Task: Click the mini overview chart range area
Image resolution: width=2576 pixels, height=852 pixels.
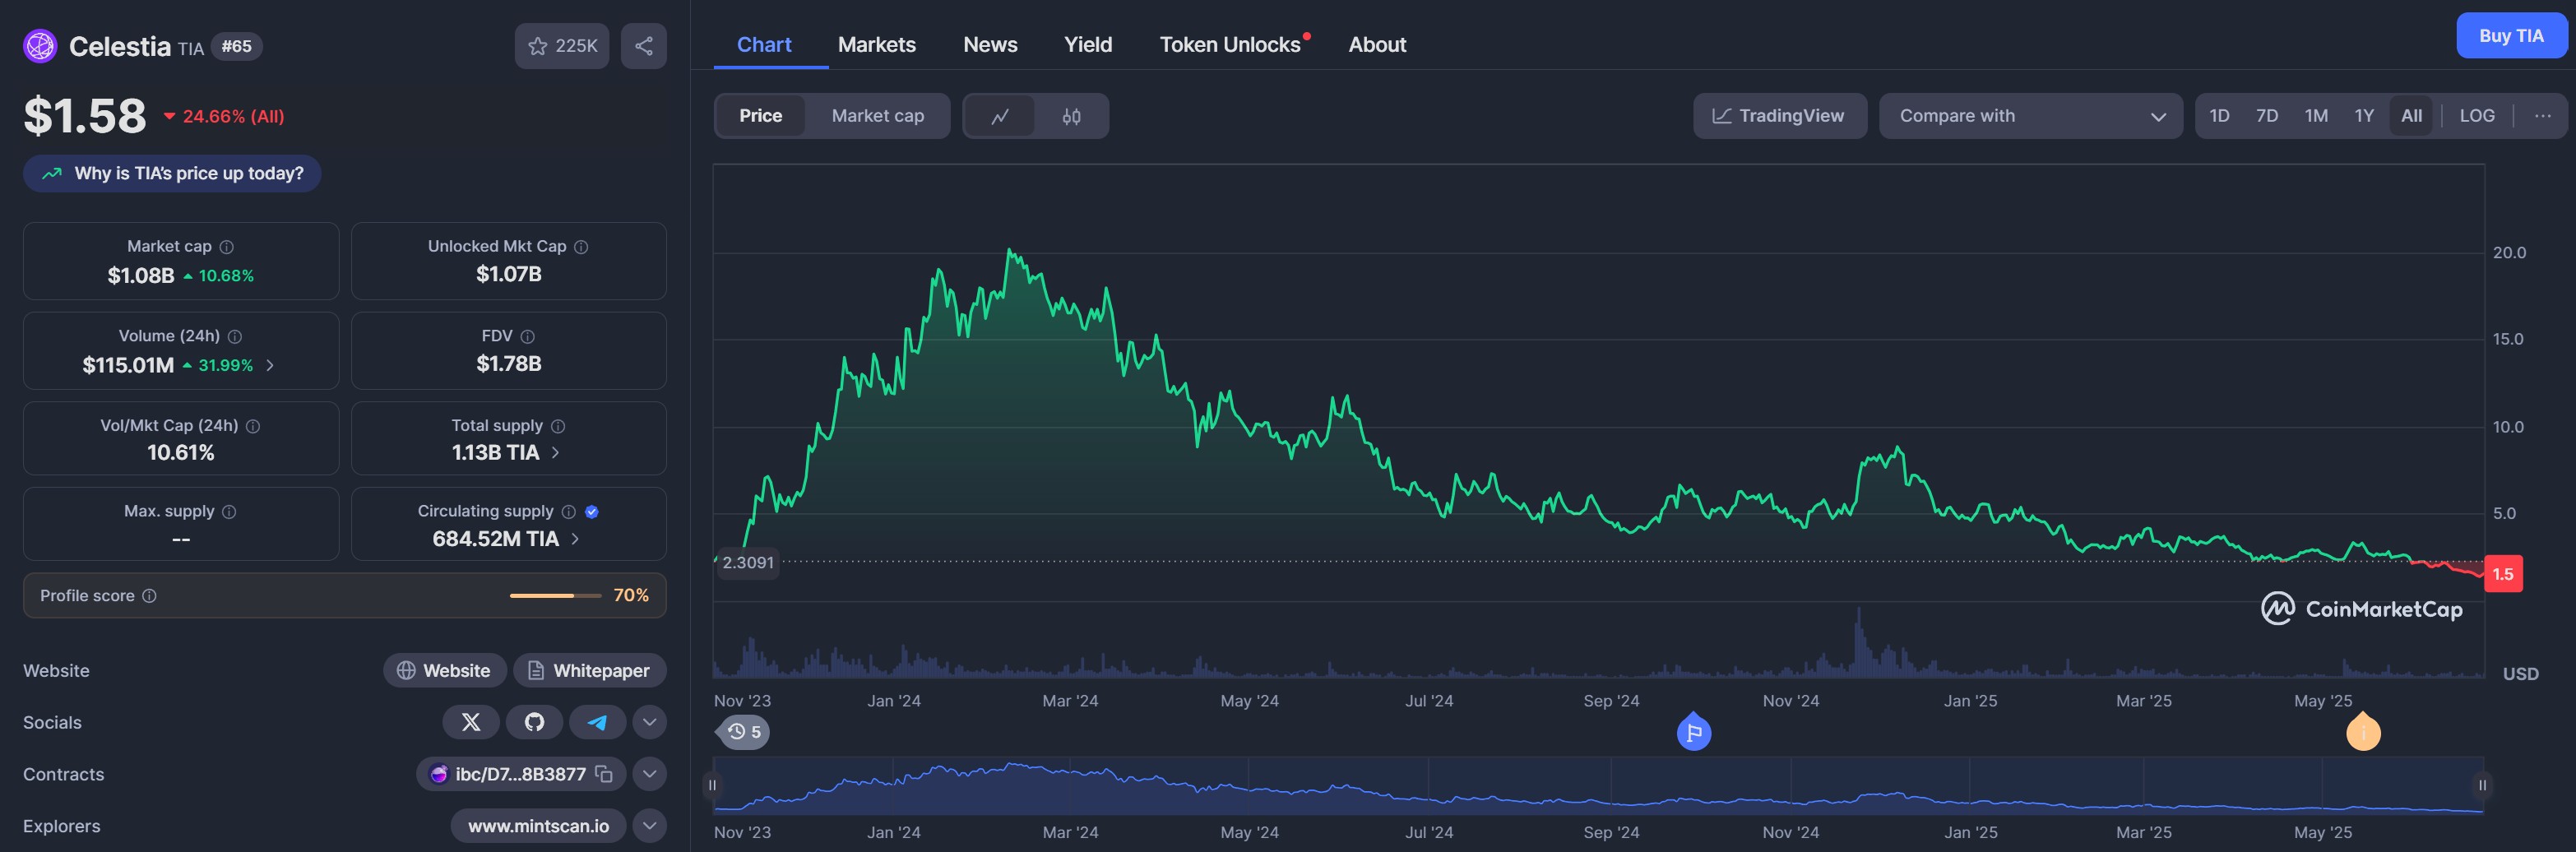Action: 1598,786
